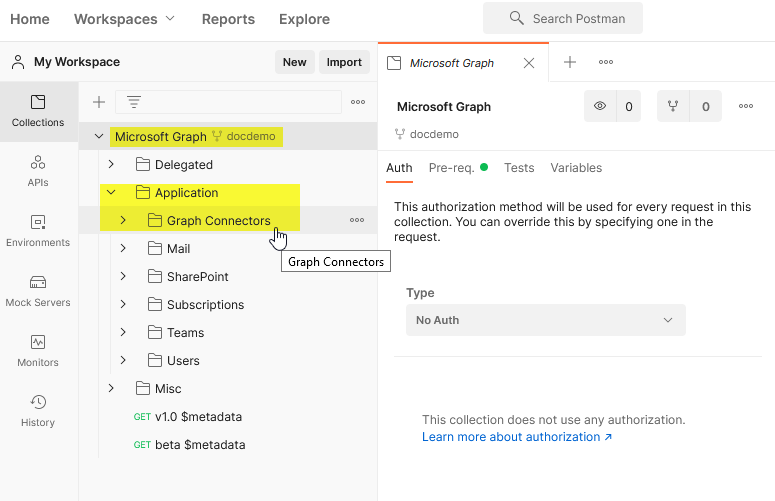The height and width of the screenshot is (501, 775).
Task: Expand the Misc folder
Action: pyautogui.click(x=111, y=389)
